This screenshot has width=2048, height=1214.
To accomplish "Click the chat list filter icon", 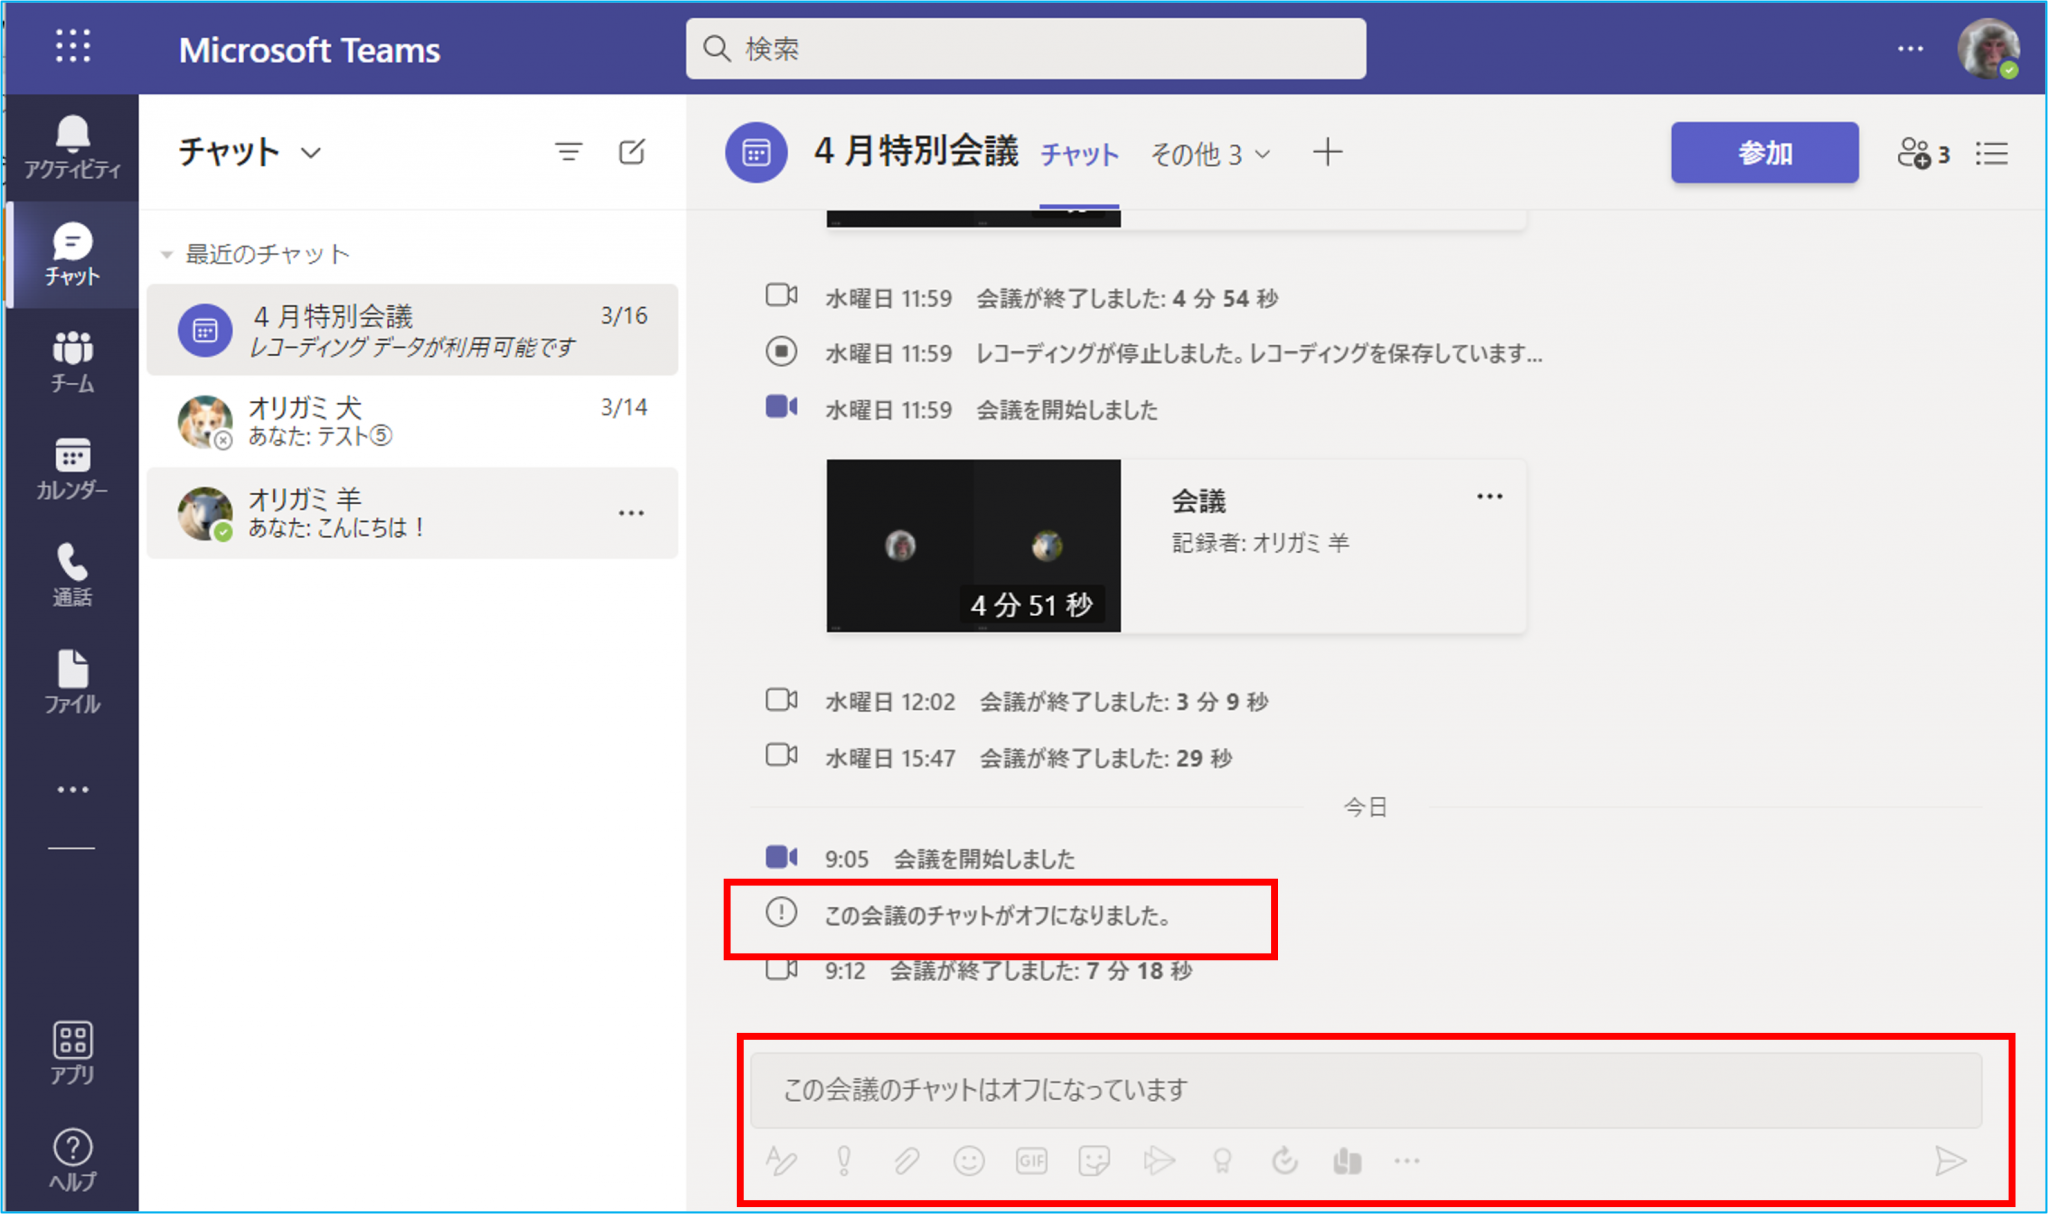I will (568, 152).
